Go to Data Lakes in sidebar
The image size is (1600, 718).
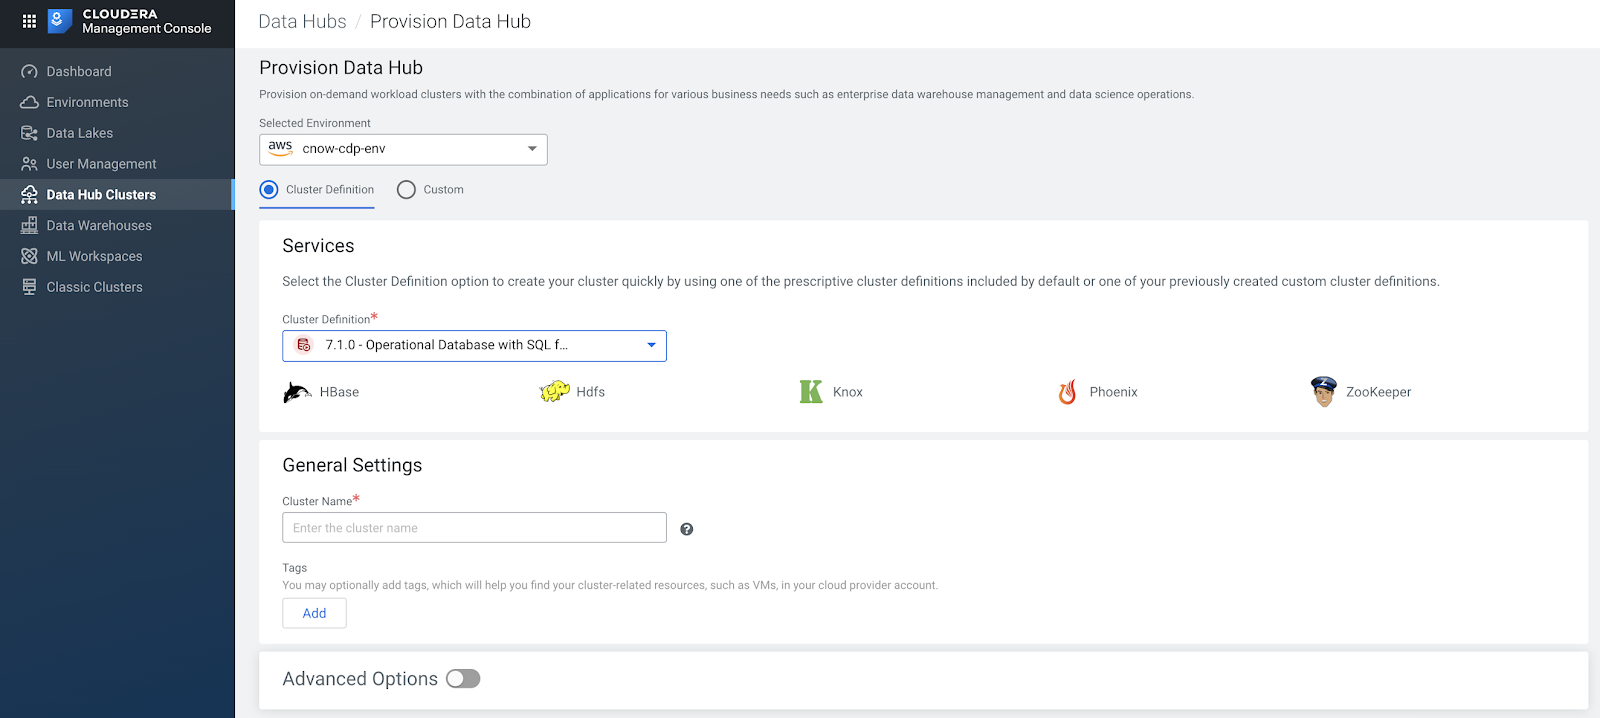click(x=80, y=133)
